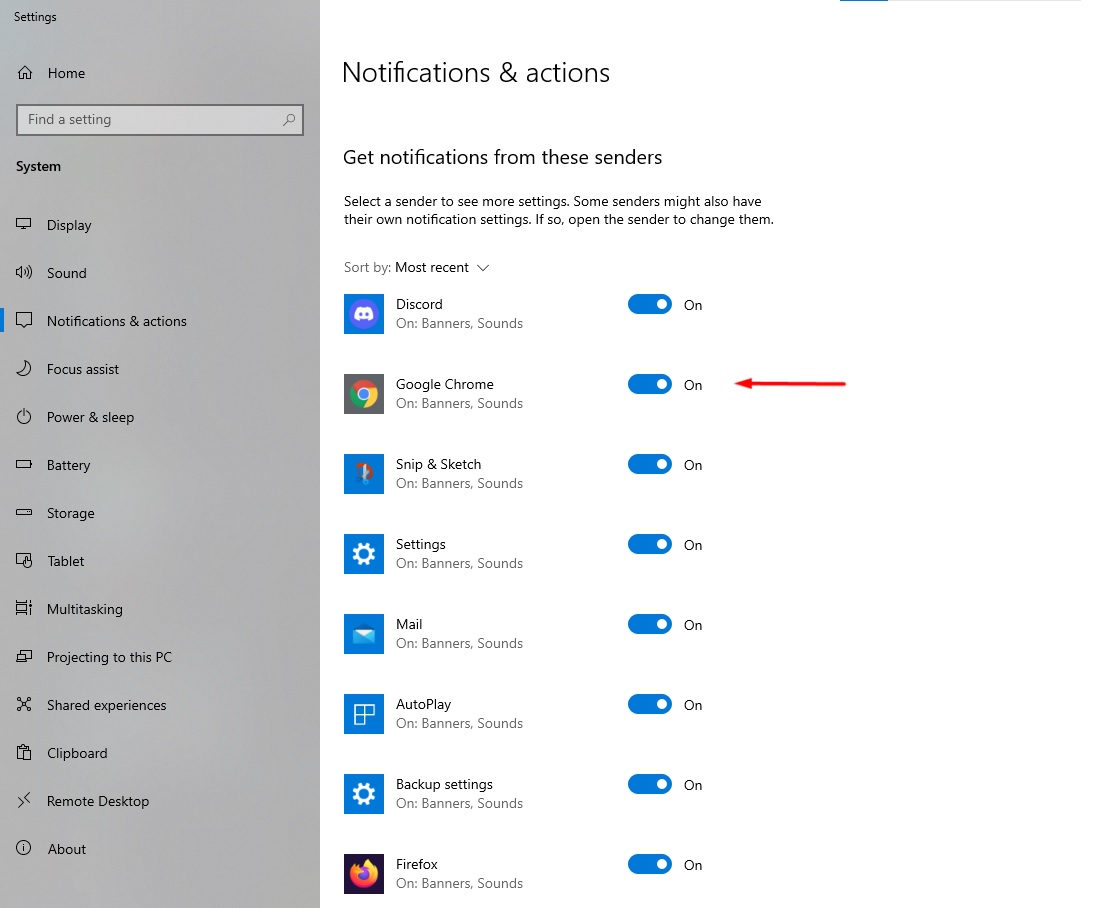
Task: Switch off Settings sender notifications
Action: click(x=650, y=544)
